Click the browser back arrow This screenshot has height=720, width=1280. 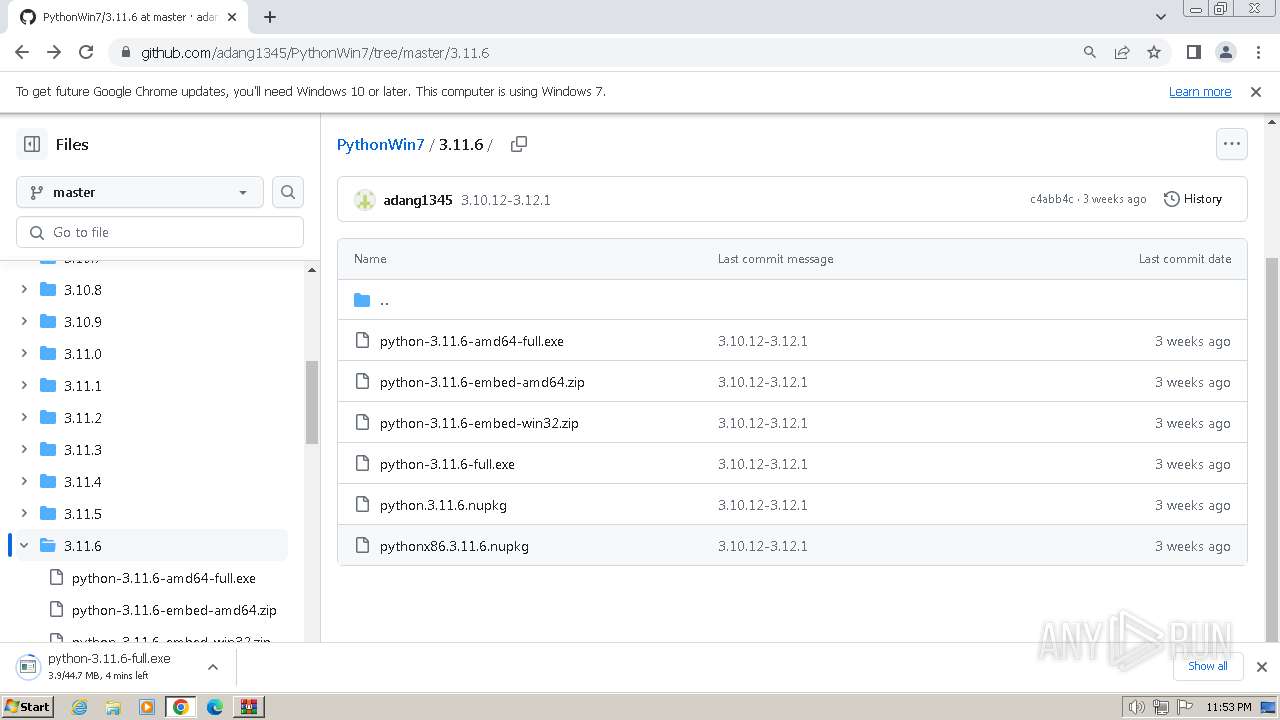coord(22,53)
